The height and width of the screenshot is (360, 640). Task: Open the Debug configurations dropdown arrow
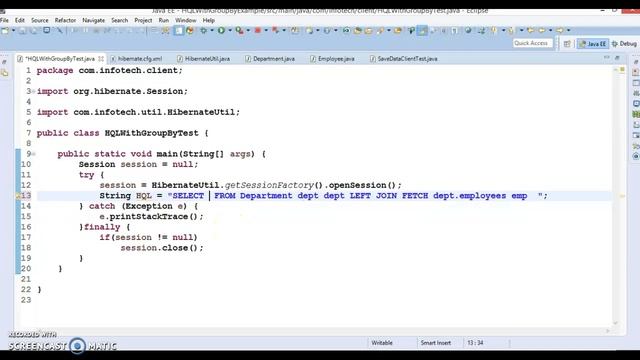point(212,30)
